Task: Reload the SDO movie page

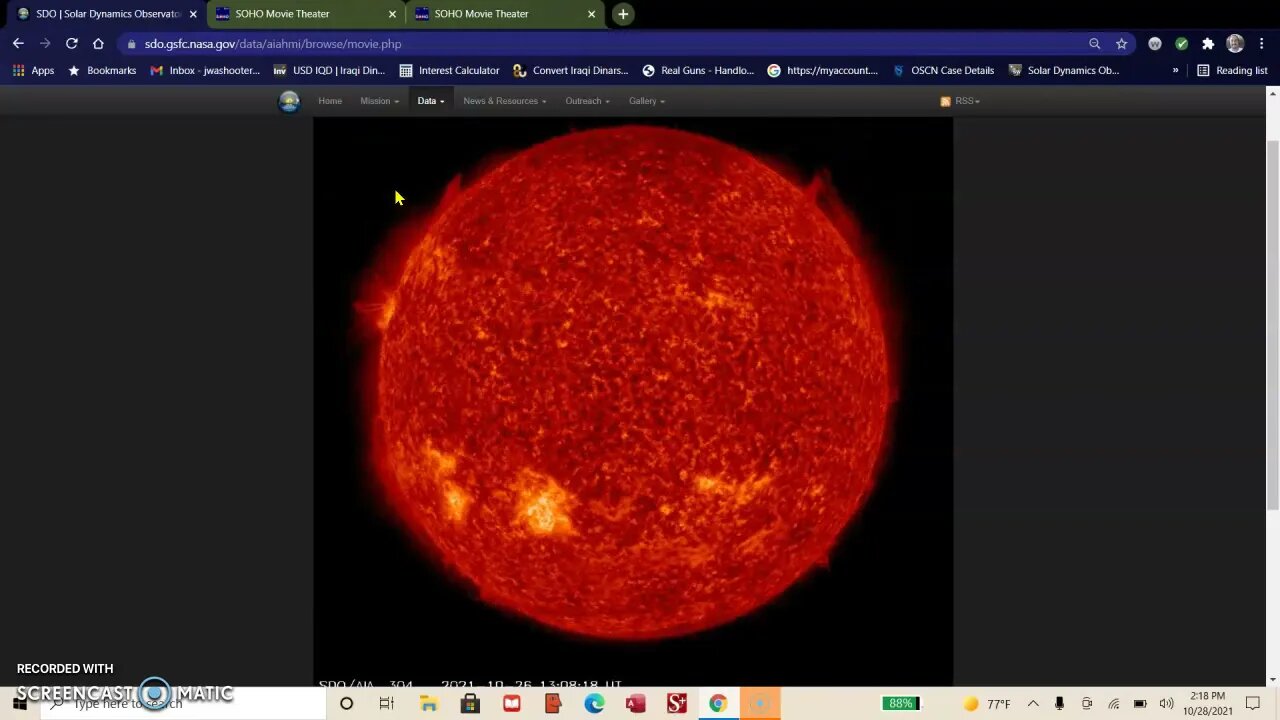Action: [72, 44]
